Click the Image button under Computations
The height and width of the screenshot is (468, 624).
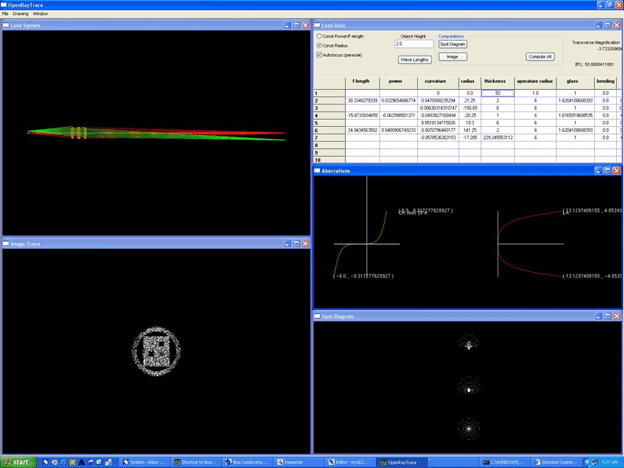pyautogui.click(x=452, y=57)
